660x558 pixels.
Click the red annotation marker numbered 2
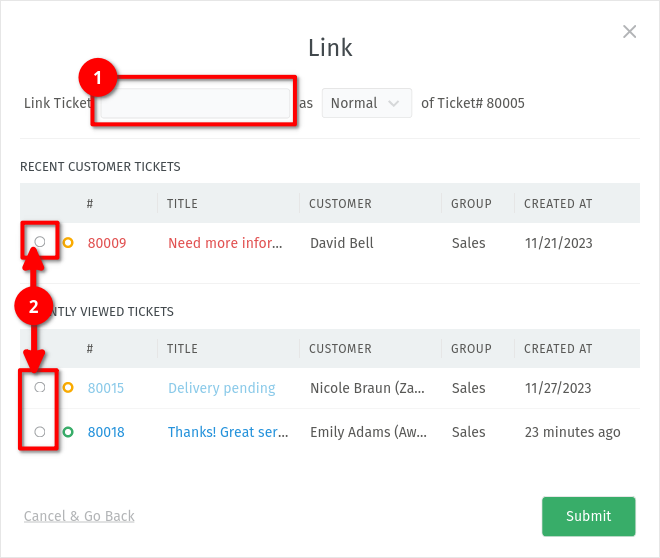[x=34, y=307]
